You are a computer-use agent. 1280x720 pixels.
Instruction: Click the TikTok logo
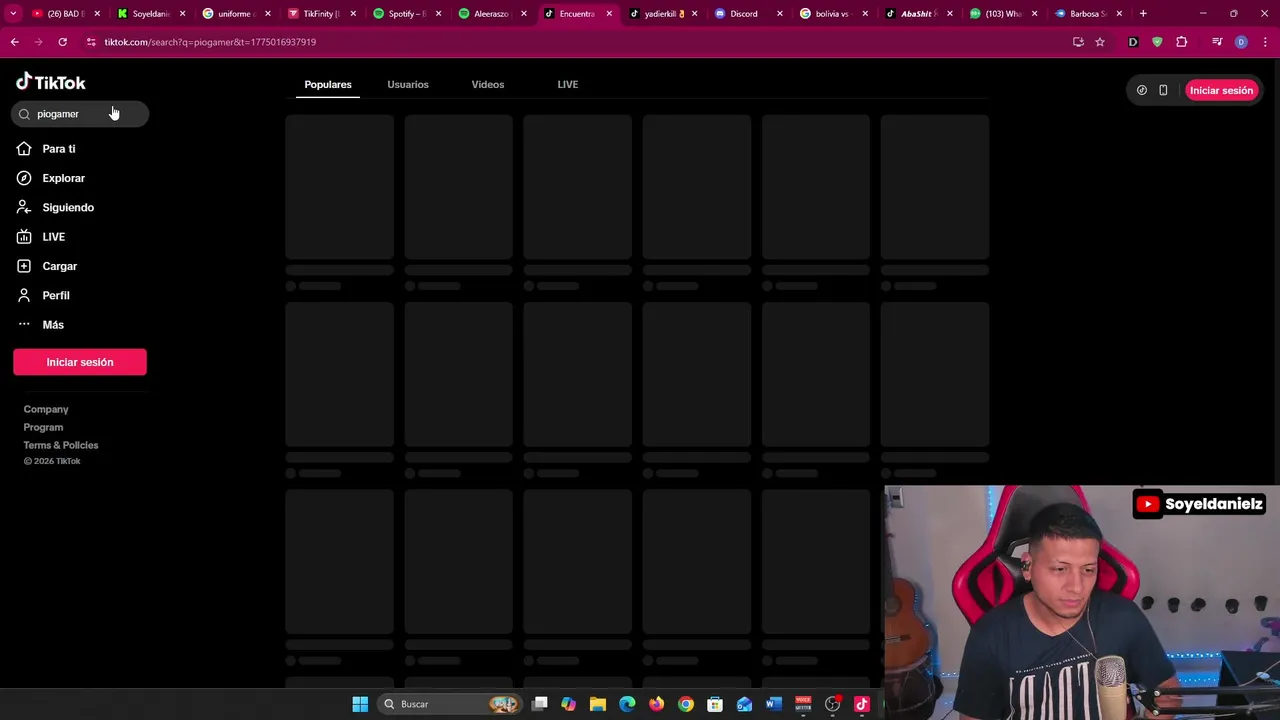pyautogui.click(x=51, y=82)
